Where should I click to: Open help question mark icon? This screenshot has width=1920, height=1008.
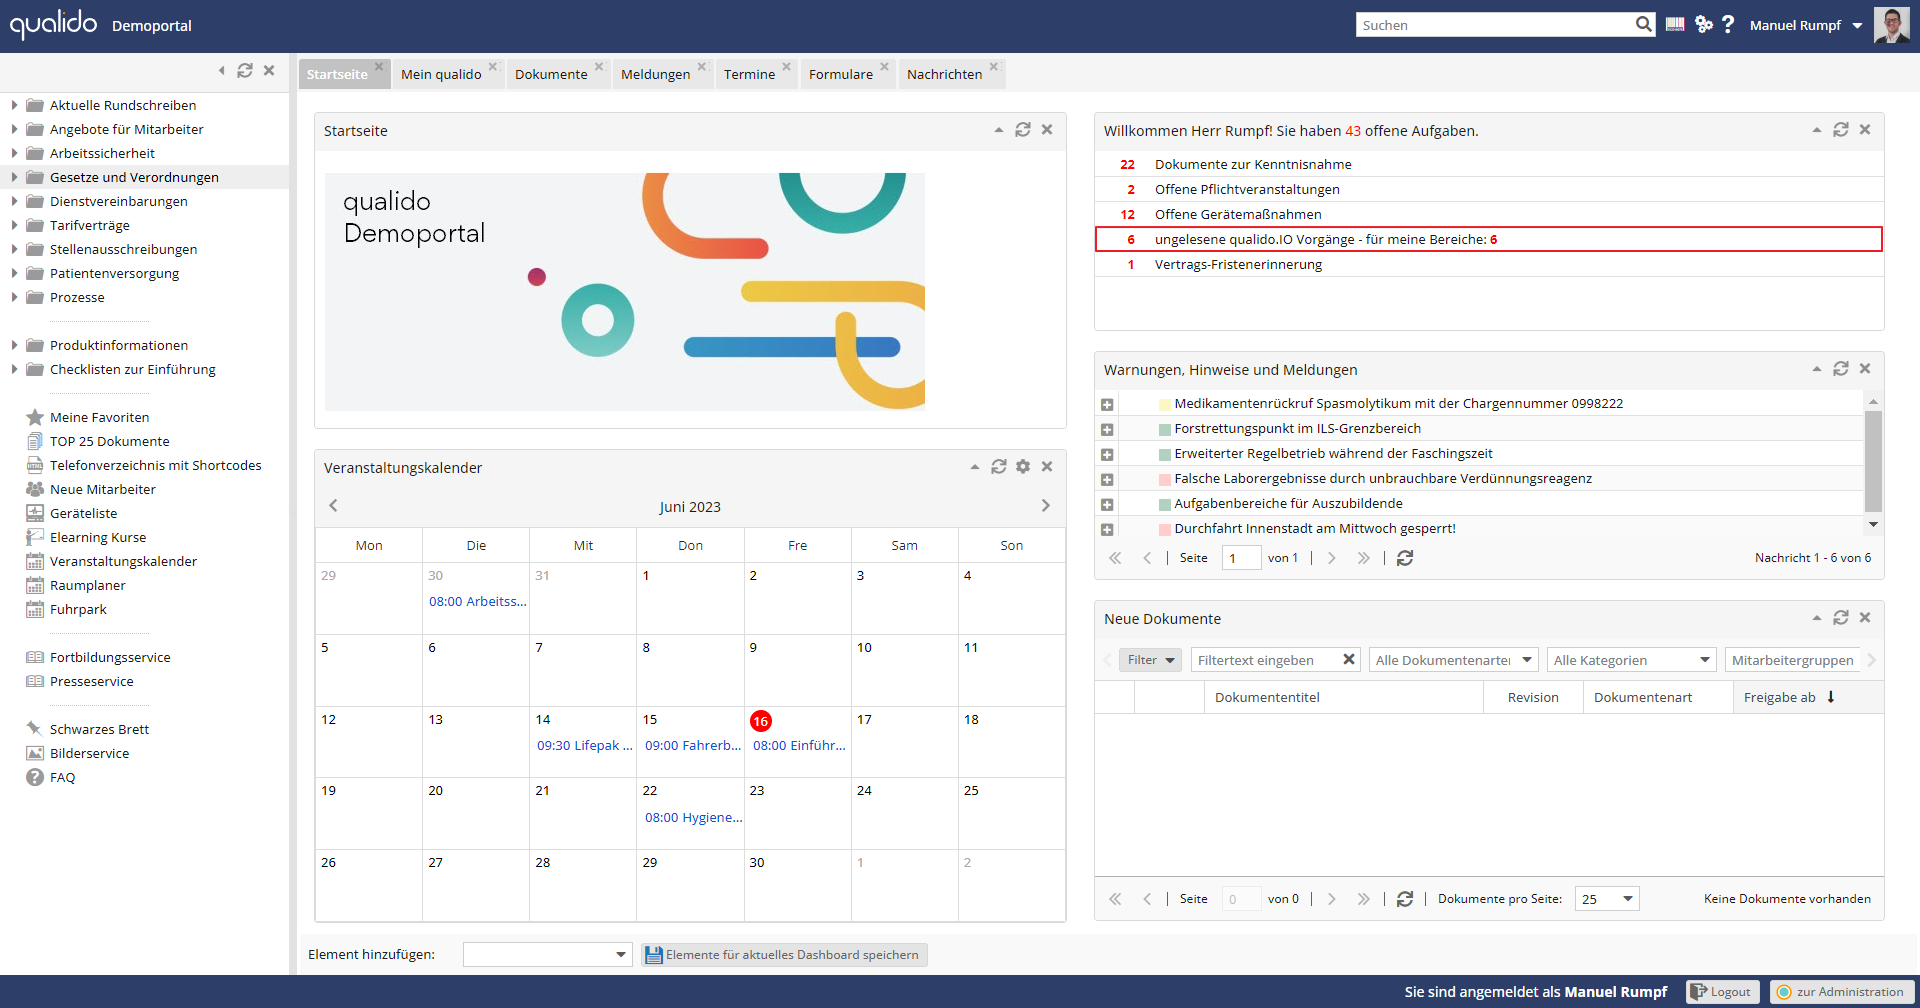pyautogui.click(x=1728, y=25)
